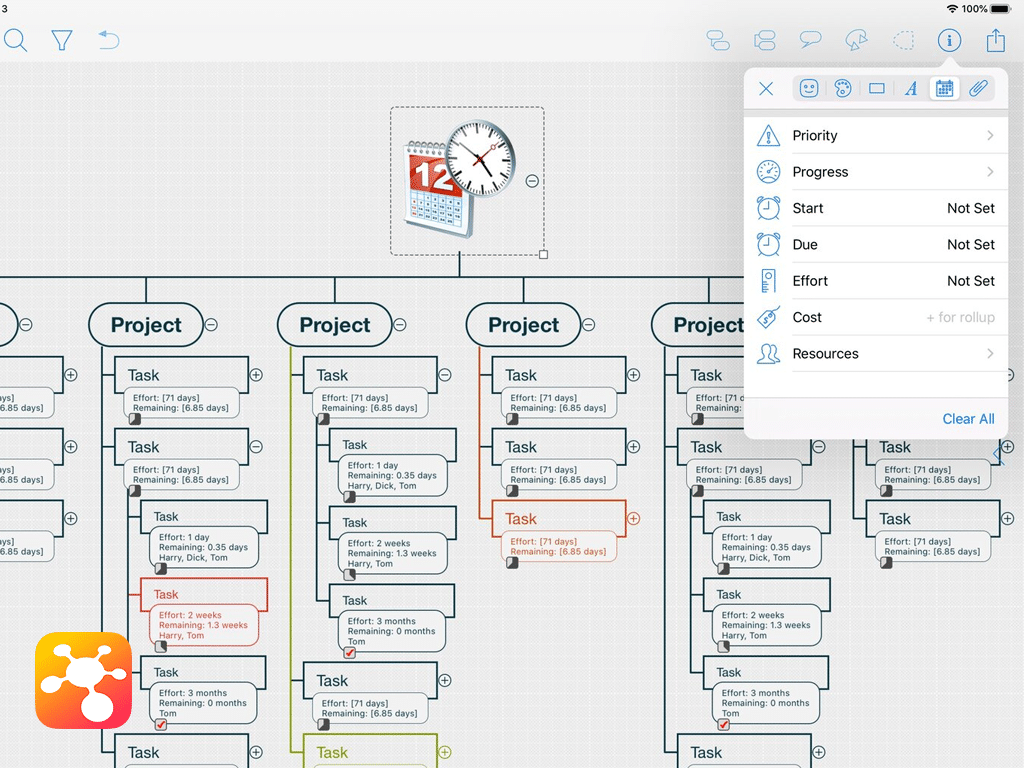Tap the Search magnifier icon
This screenshot has height=768, width=1024.
(x=16, y=40)
